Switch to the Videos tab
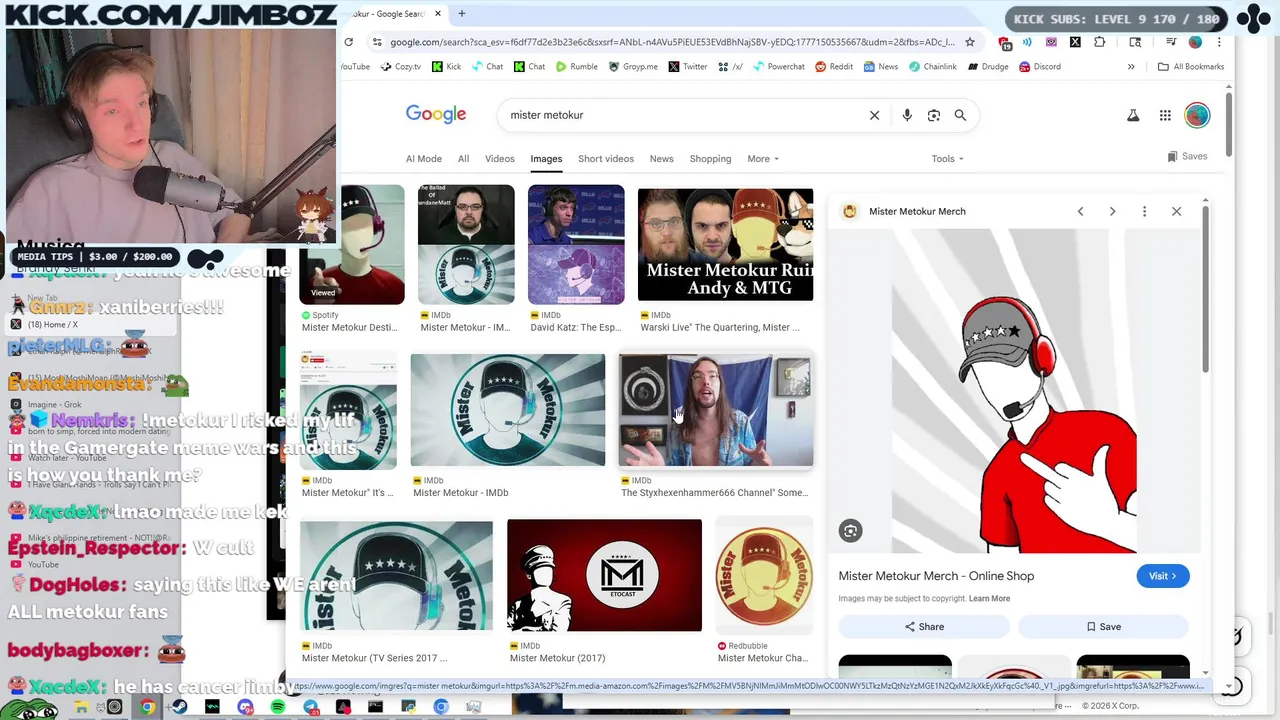Viewport: 1280px width, 720px height. pyautogui.click(x=500, y=159)
